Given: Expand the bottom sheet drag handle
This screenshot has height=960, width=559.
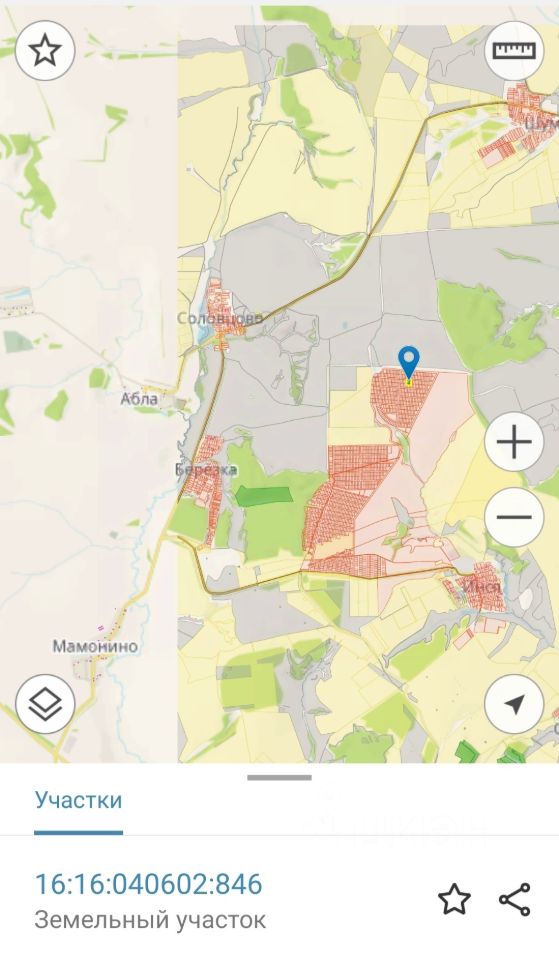Looking at the screenshot, I should coord(279,778).
